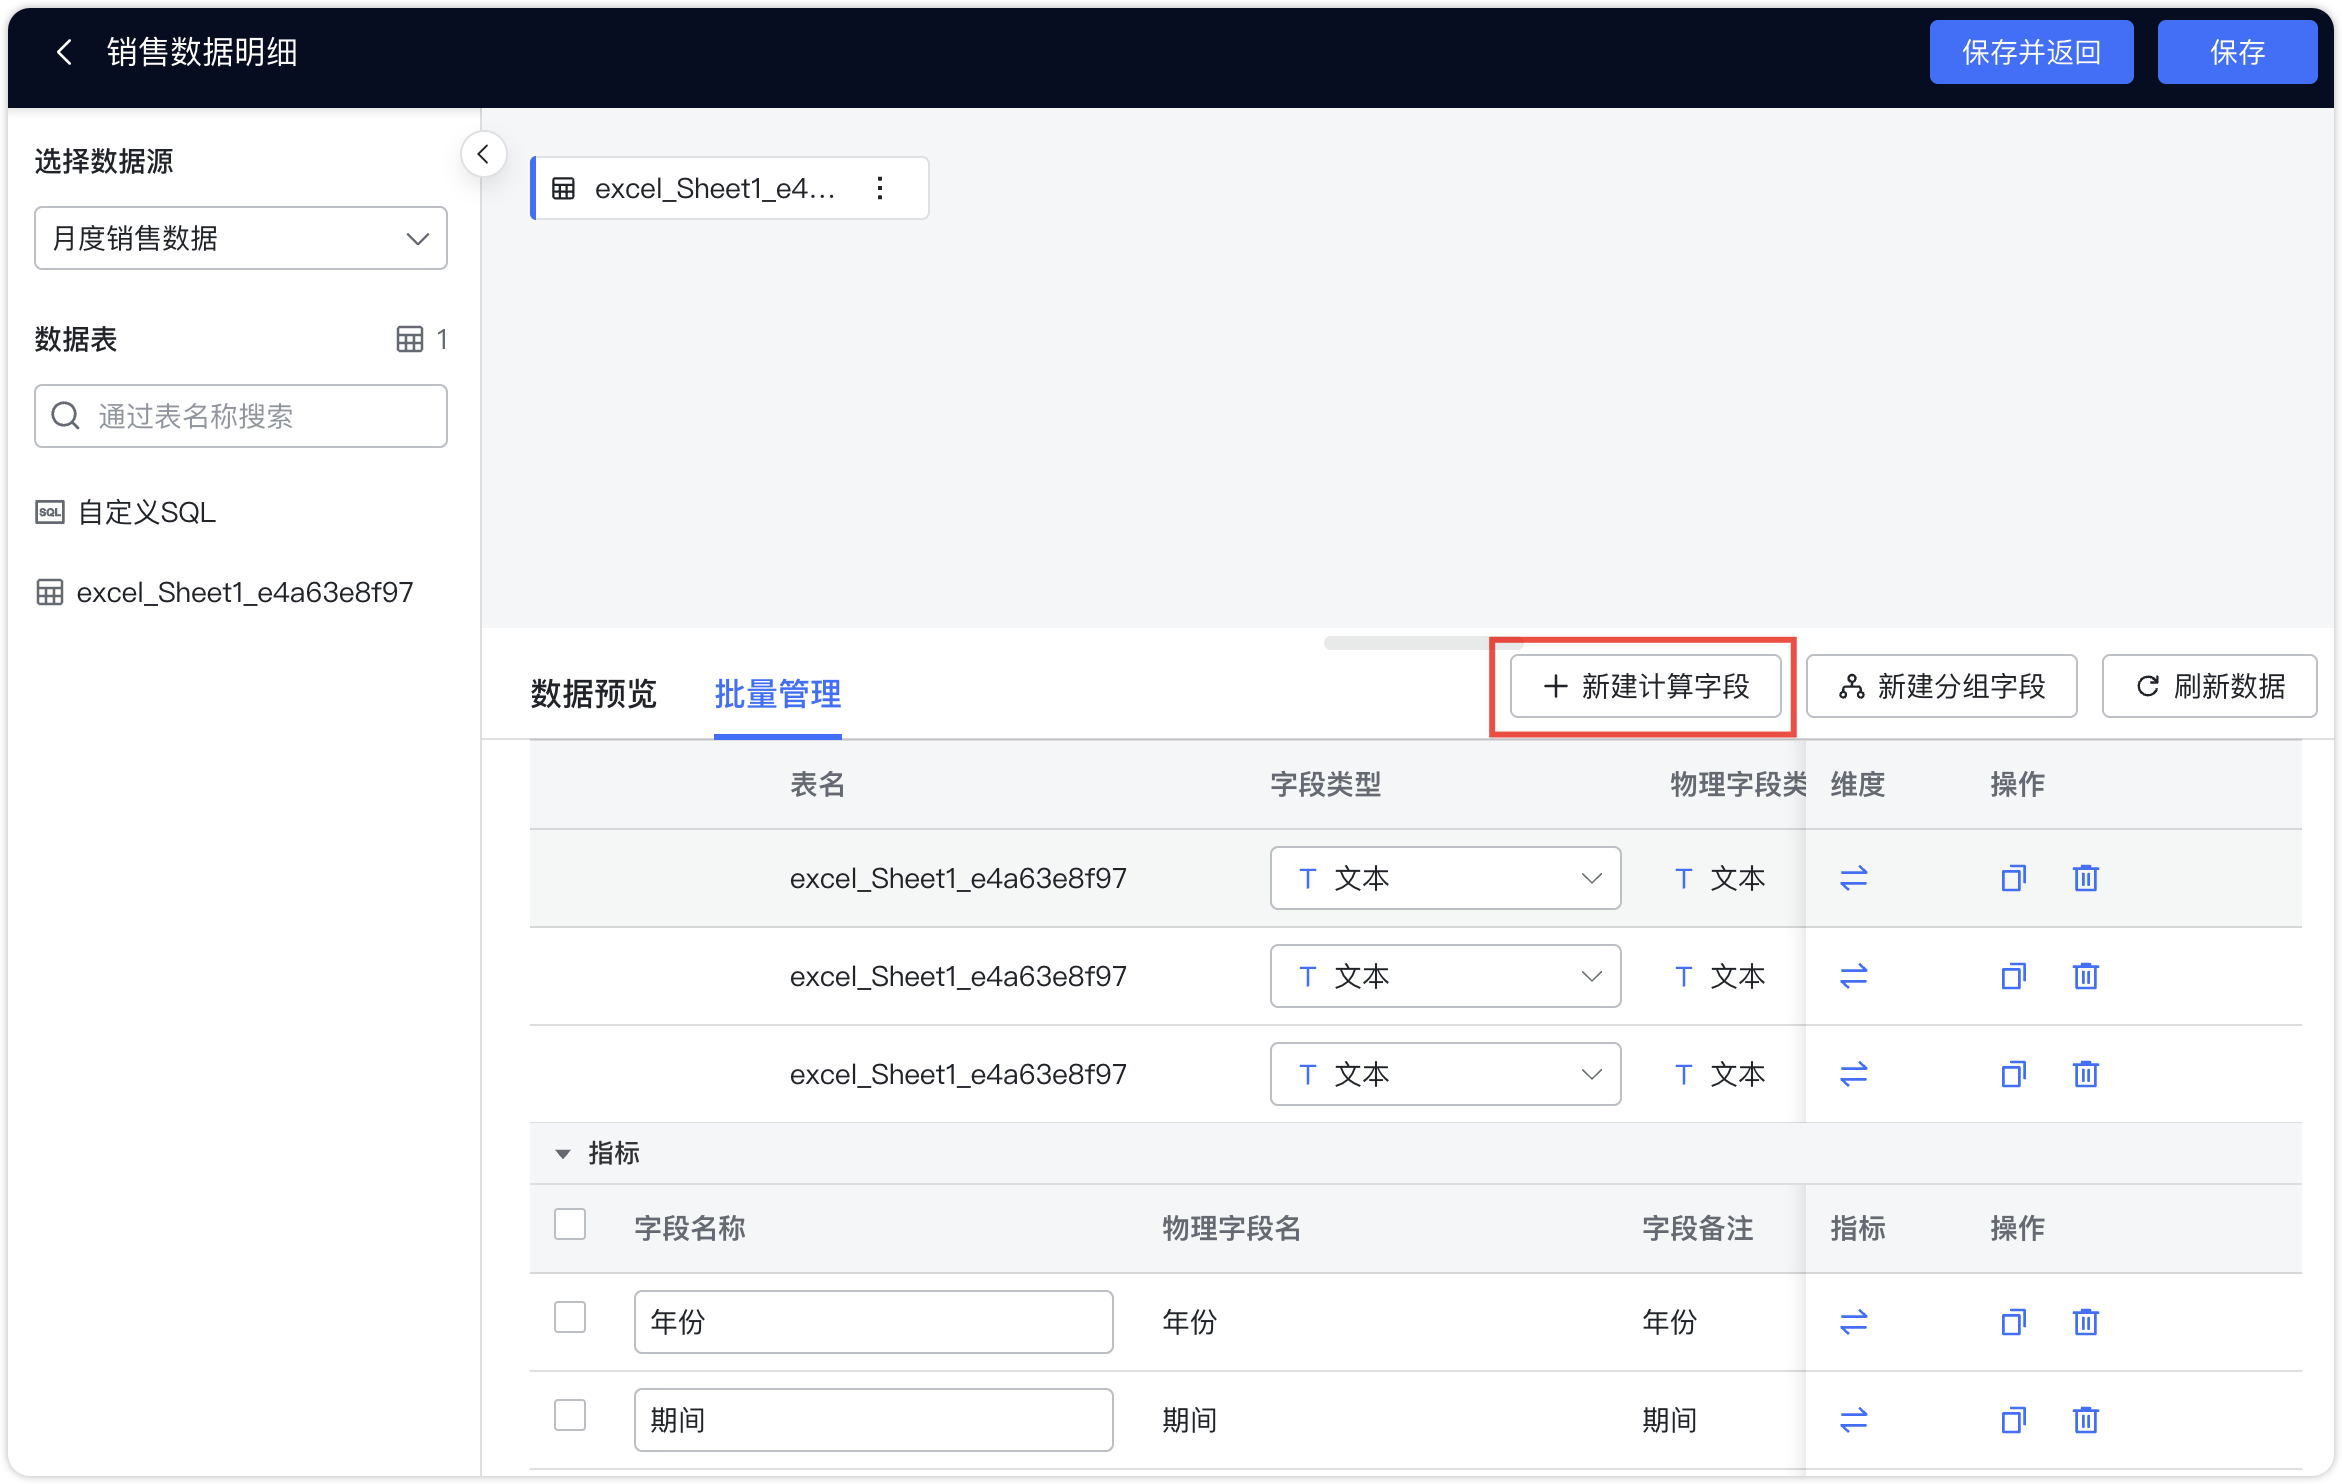2342x1484 pixels.
Task: Go back using the header back arrow
Action: (65, 52)
